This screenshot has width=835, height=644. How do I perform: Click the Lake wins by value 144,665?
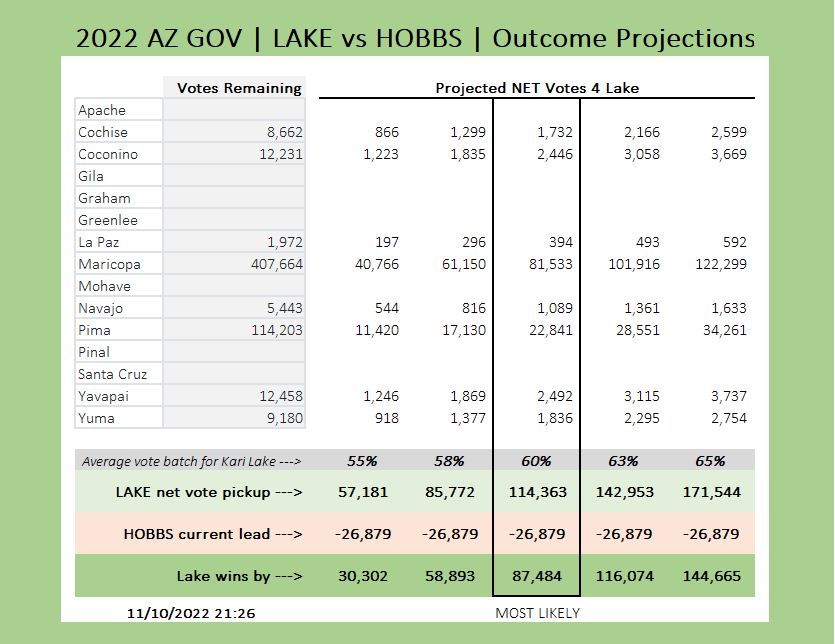coord(711,576)
